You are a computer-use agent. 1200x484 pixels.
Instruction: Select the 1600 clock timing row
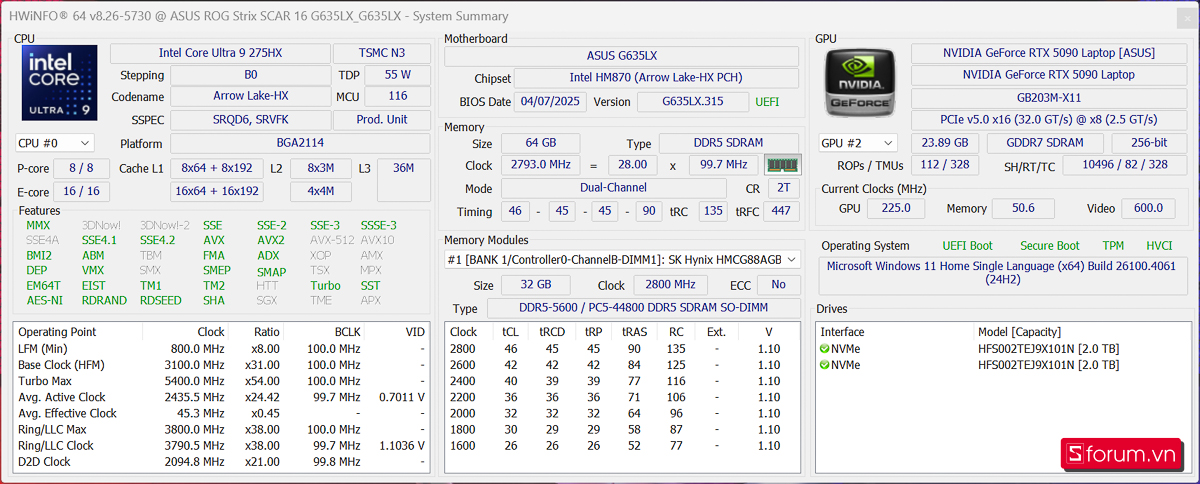click(x=623, y=446)
